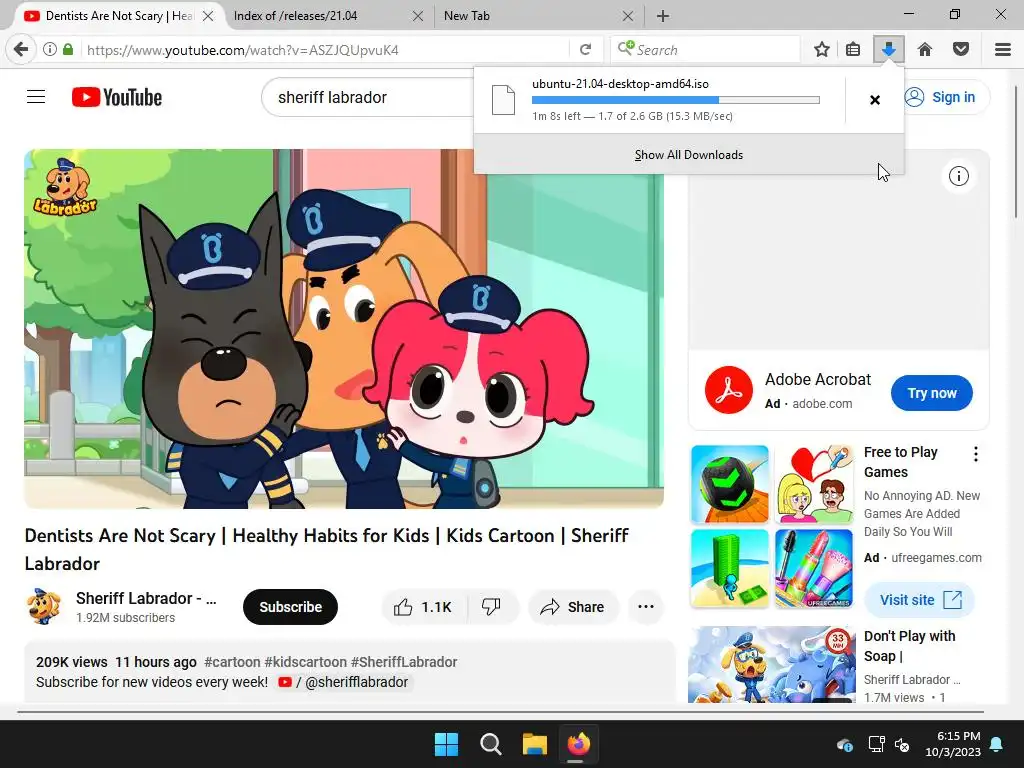Open ad info icon on sidebar ad

[x=959, y=176]
